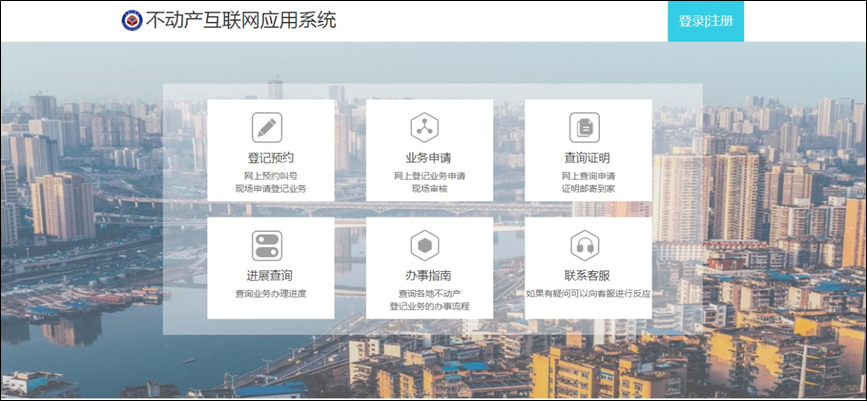This screenshot has height=401, width=867.
Task: Click the text 现场审核
Action: coord(430,189)
